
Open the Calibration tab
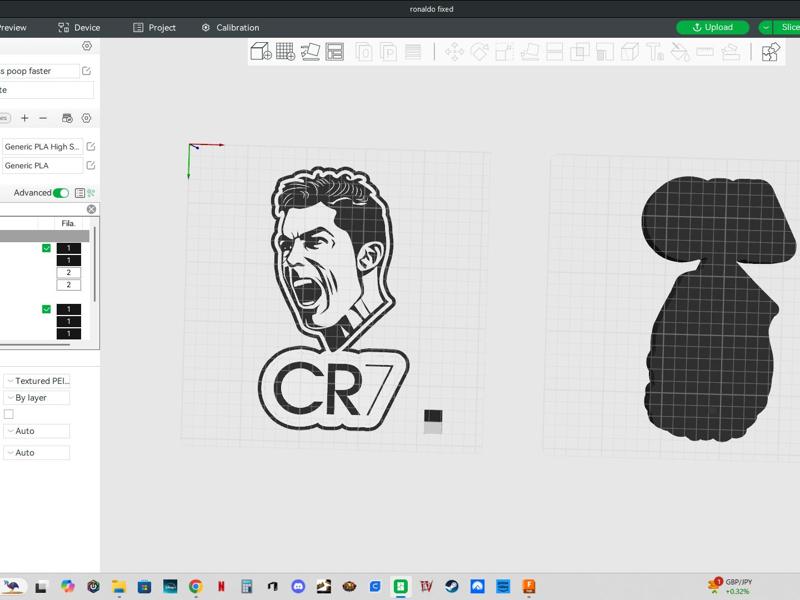click(230, 28)
